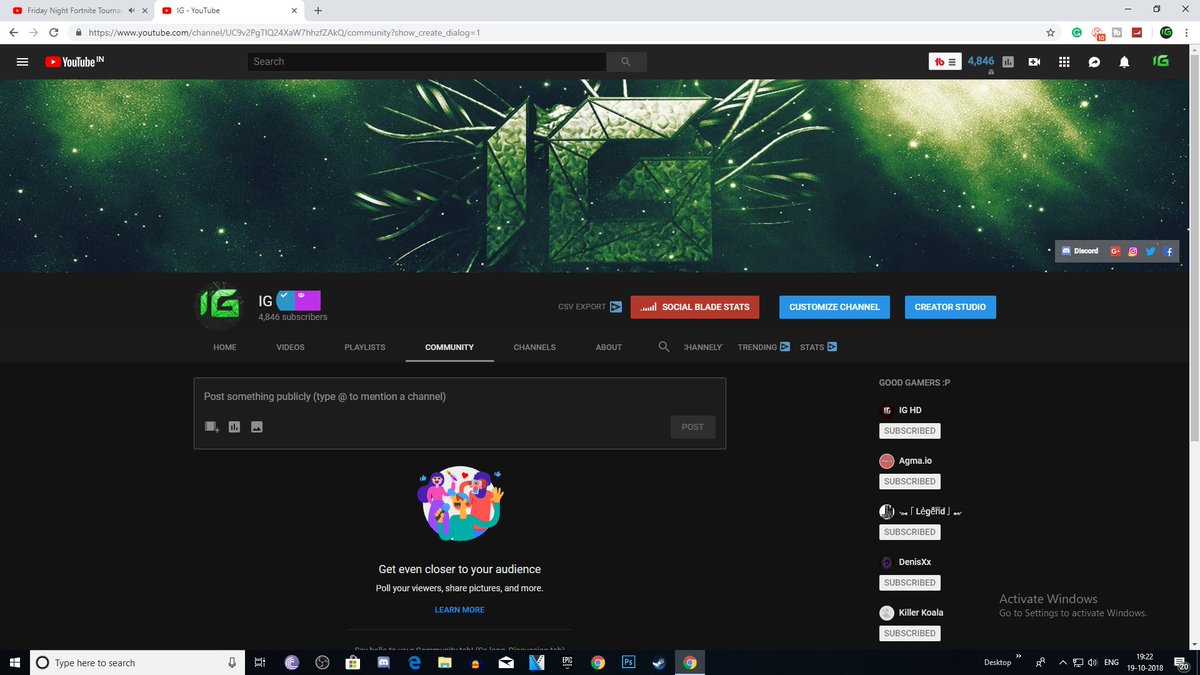Click CSV Export
The width and height of the screenshot is (1200, 675).
590,307
